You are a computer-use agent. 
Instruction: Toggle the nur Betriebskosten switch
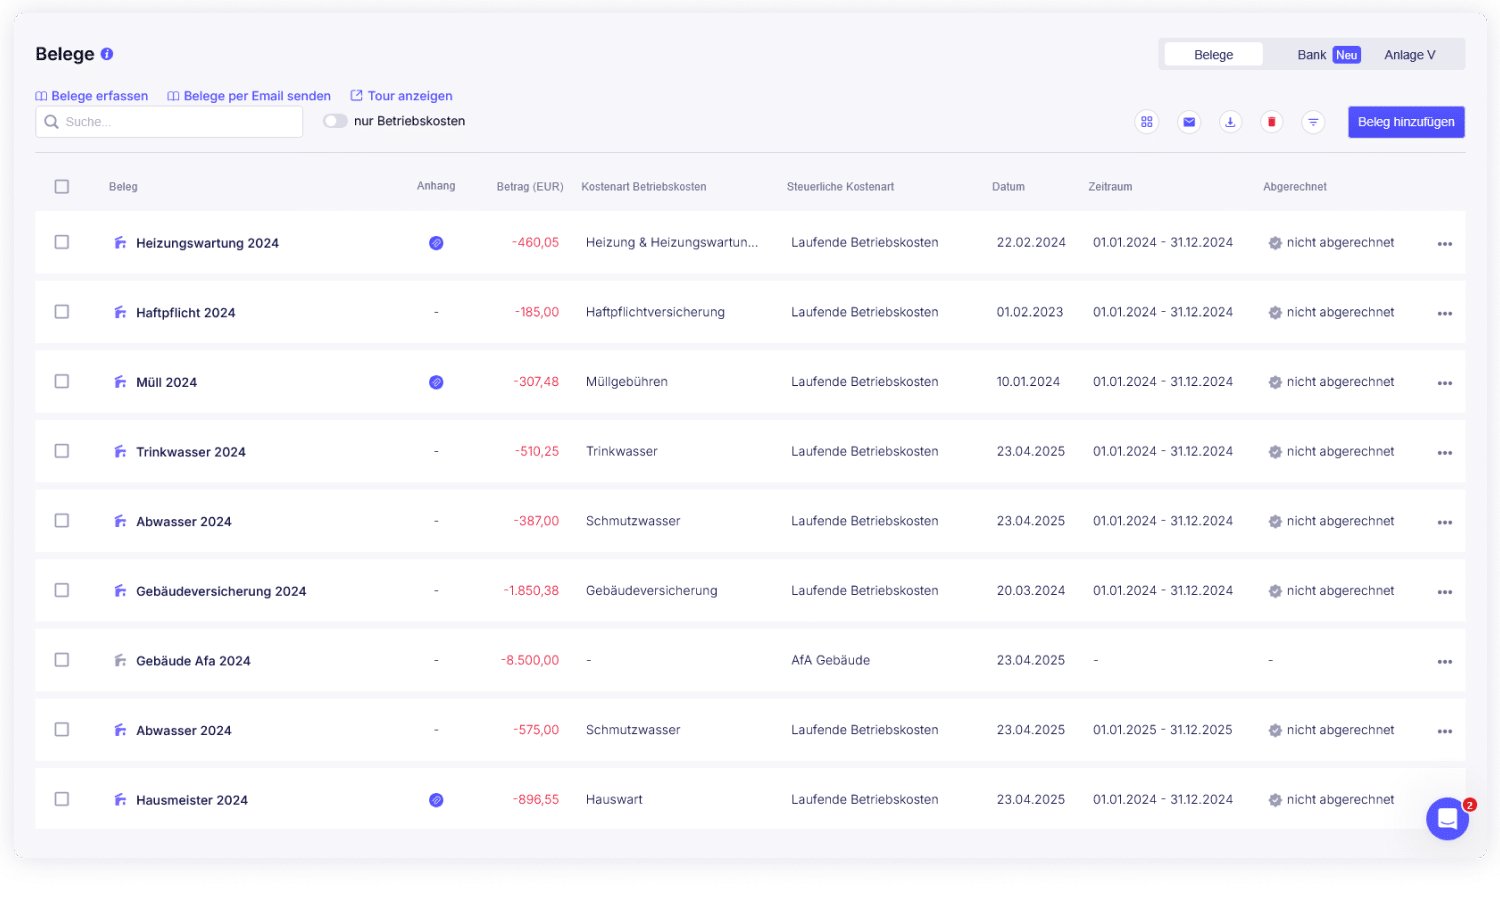coord(335,121)
